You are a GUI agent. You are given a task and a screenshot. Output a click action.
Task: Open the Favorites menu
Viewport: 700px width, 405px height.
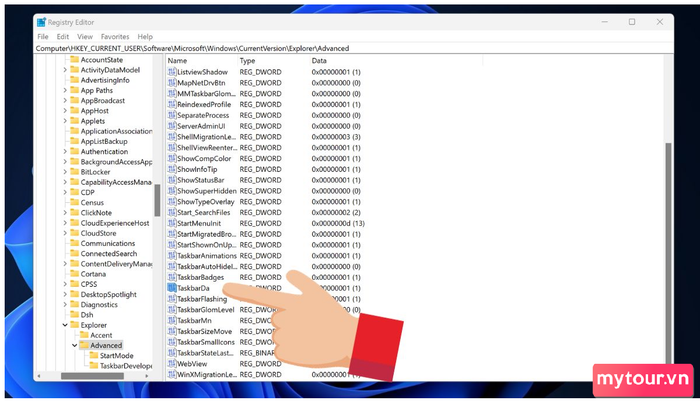[x=115, y=37]
